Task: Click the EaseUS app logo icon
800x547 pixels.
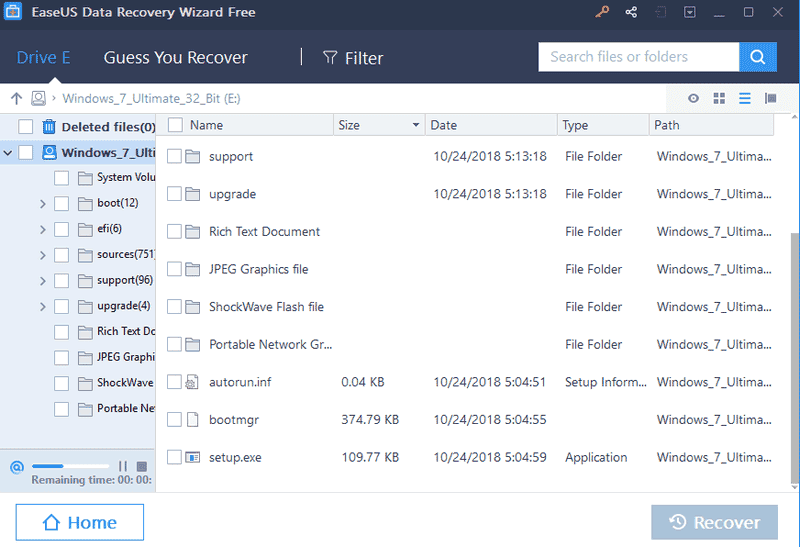Action: [13, 11]
